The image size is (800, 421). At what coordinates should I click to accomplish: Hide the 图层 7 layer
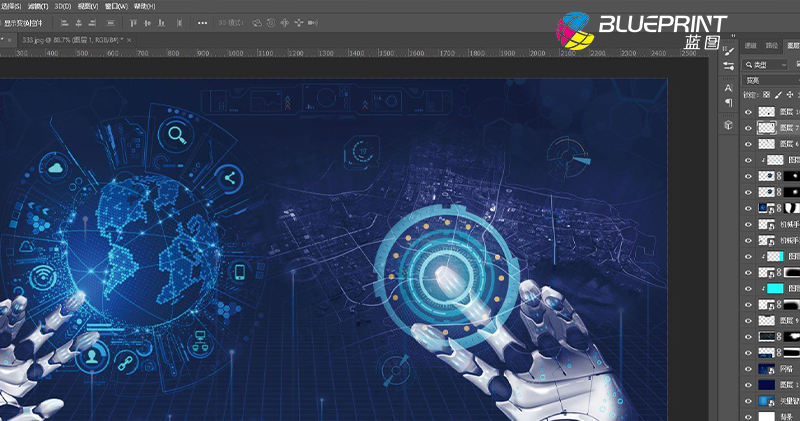click(x=748, y=128)
